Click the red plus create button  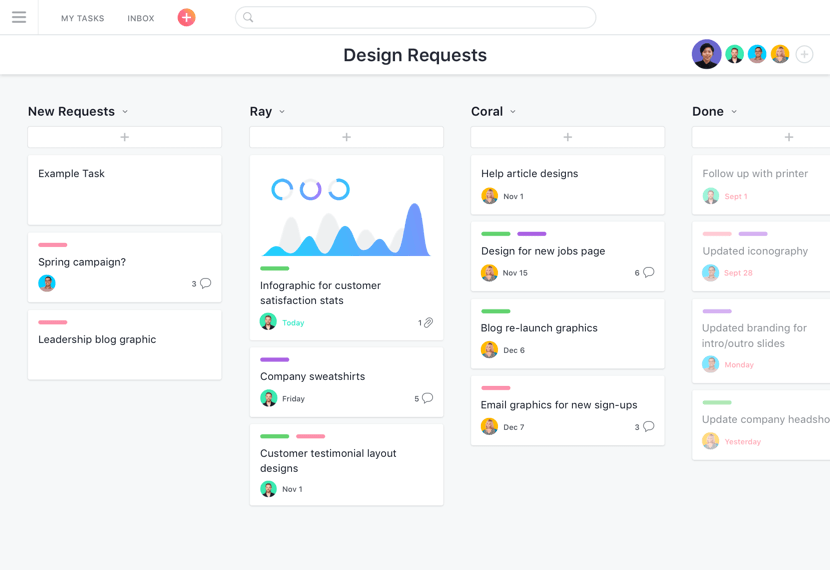(x=186, y=17)
